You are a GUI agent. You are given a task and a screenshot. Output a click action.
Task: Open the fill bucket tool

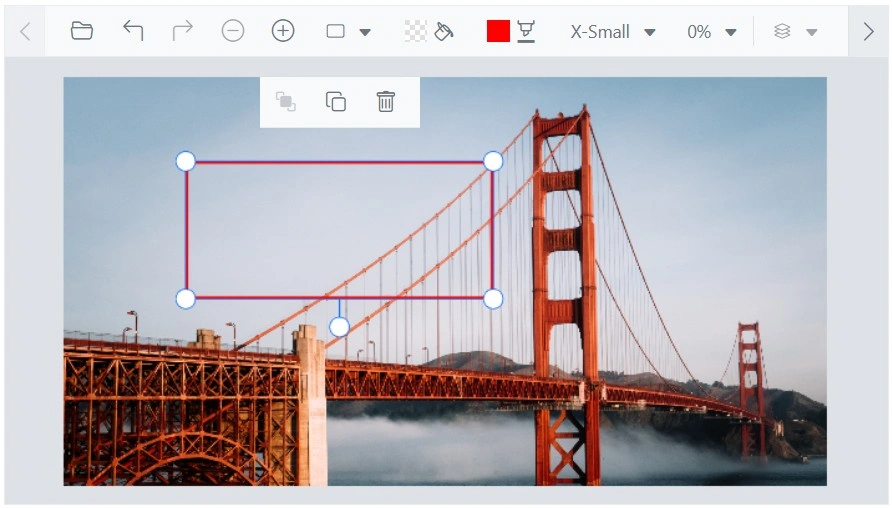click(x=444, y=31)
